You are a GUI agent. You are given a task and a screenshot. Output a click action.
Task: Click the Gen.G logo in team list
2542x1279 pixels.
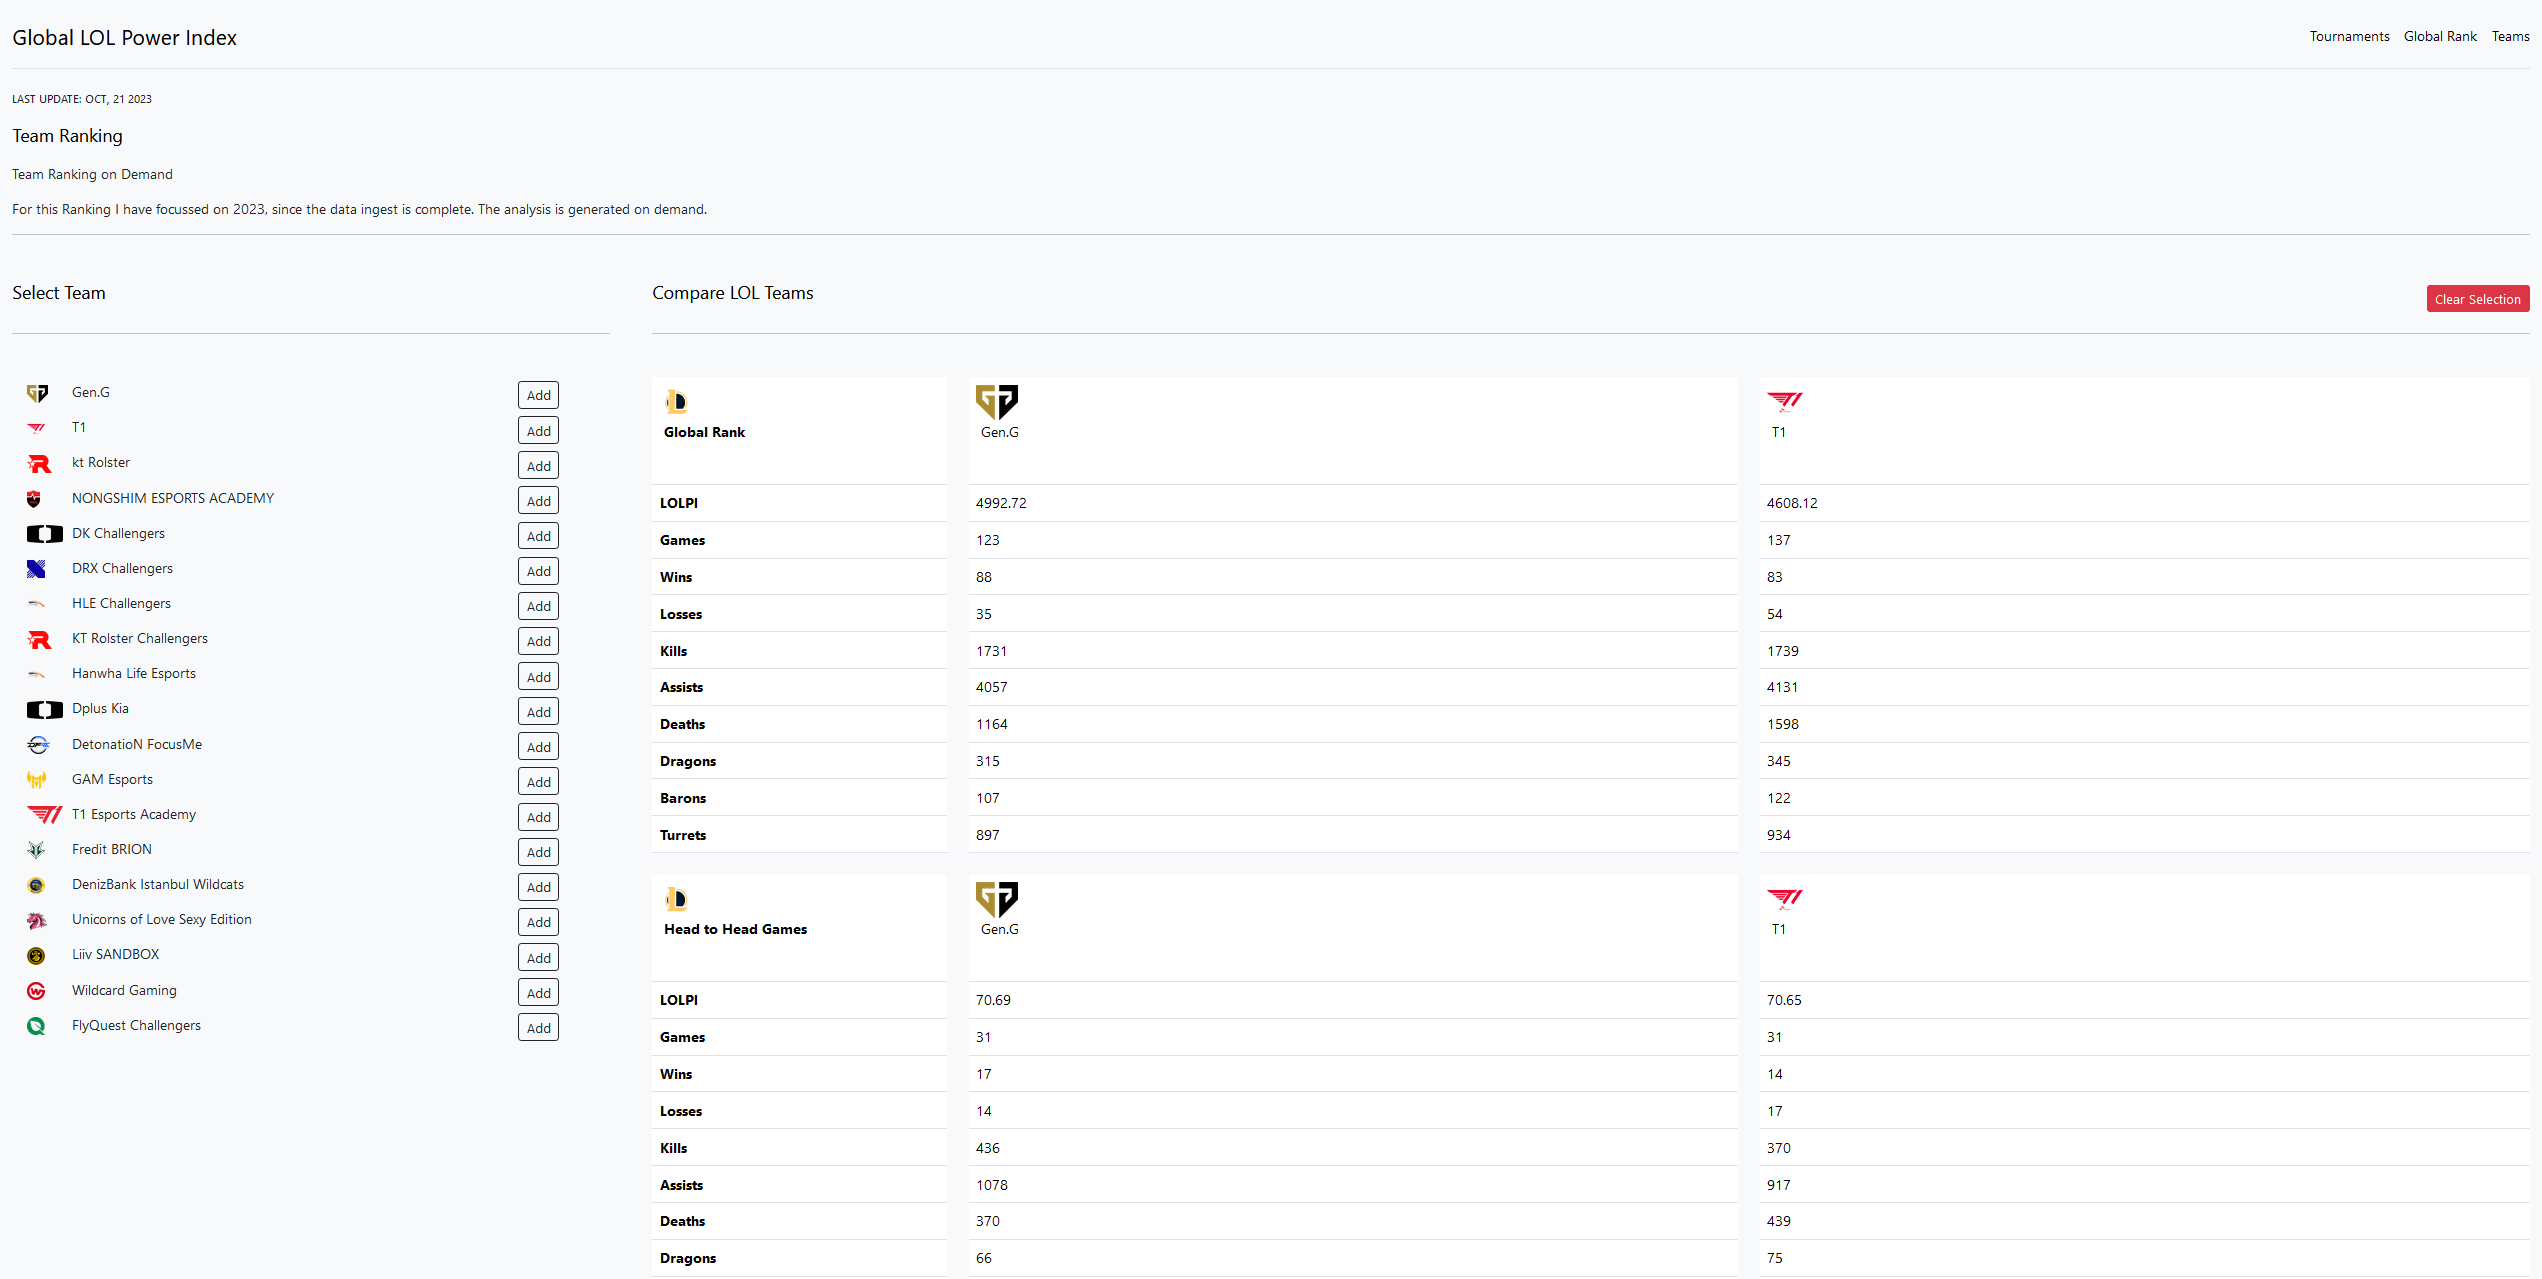click(37, 394)
